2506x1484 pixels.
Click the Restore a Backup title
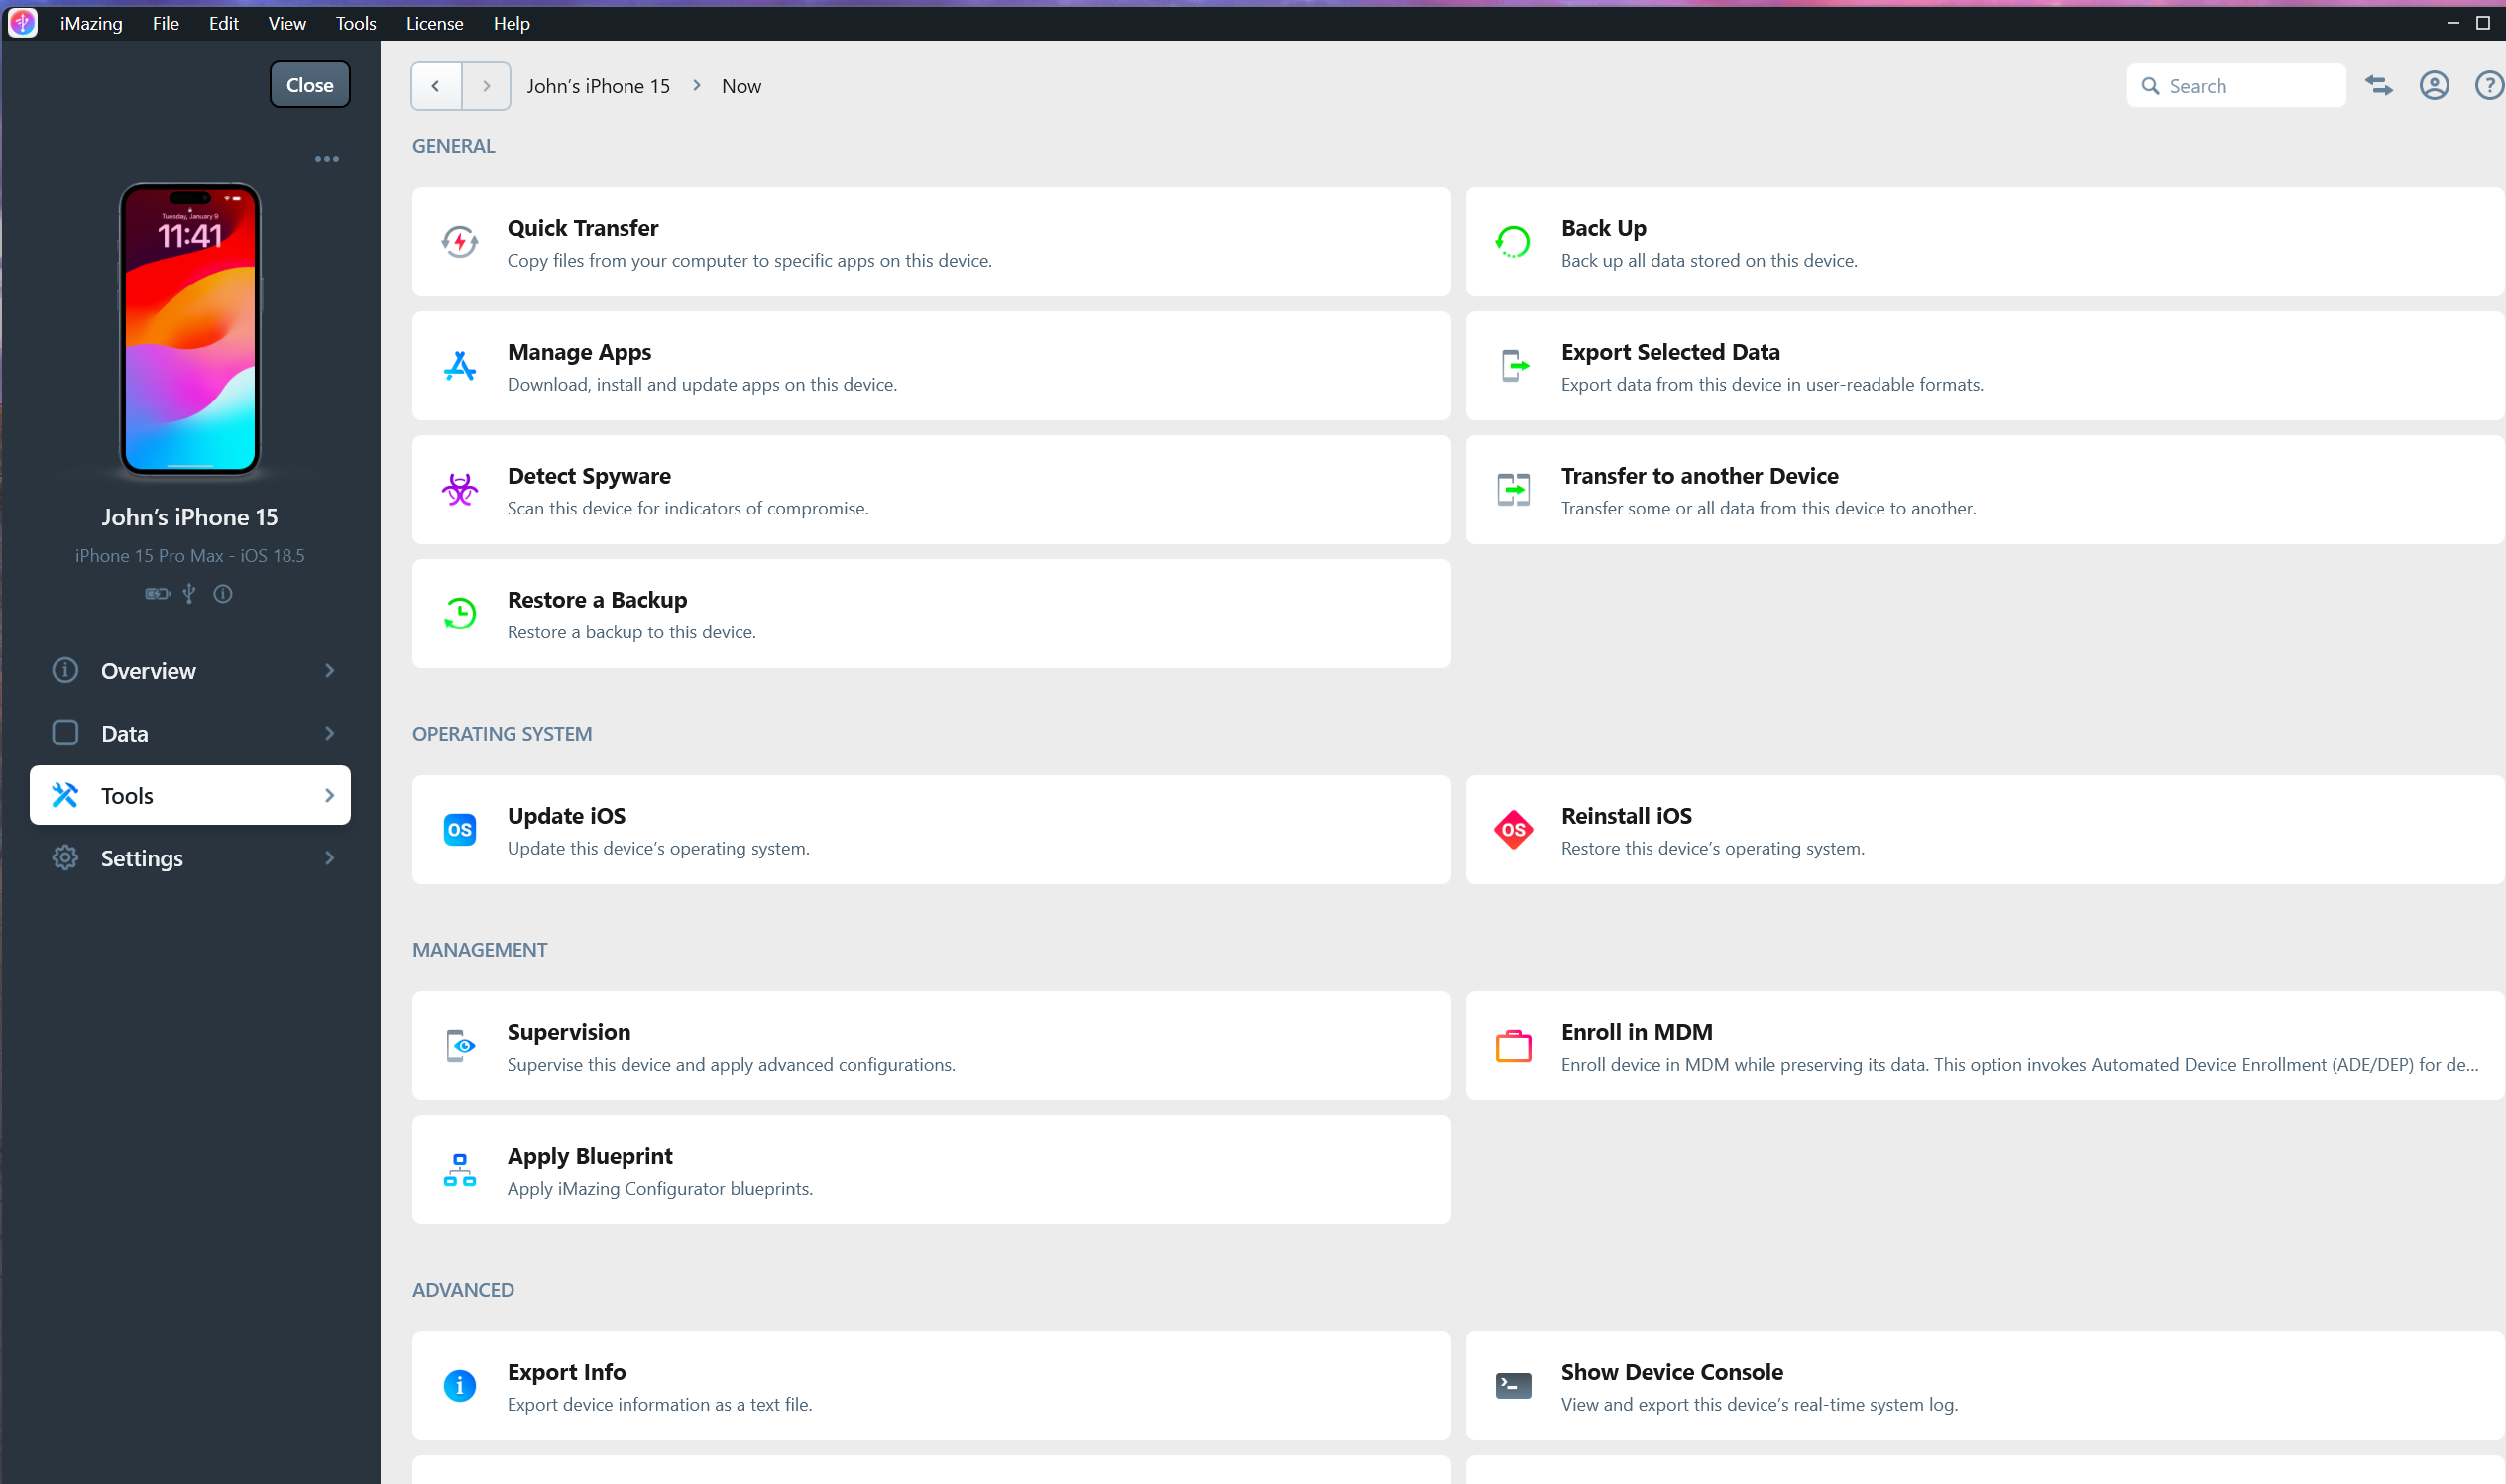tap(597, 600)
